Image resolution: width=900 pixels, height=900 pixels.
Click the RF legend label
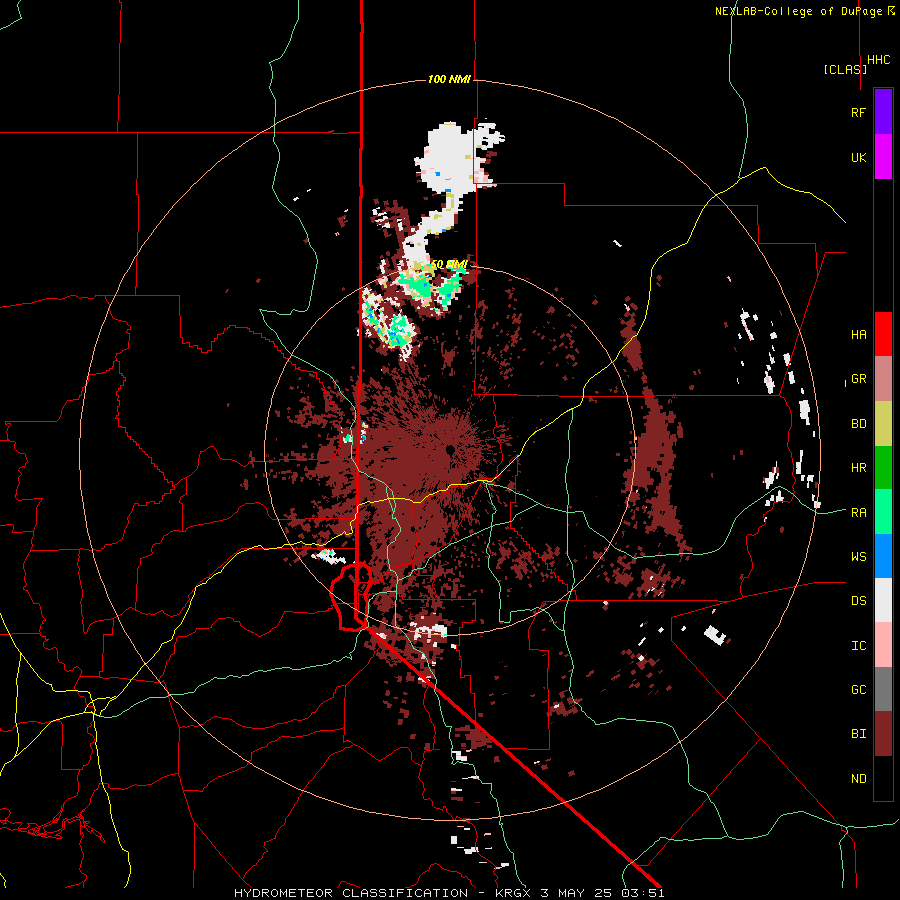(858, 112)
